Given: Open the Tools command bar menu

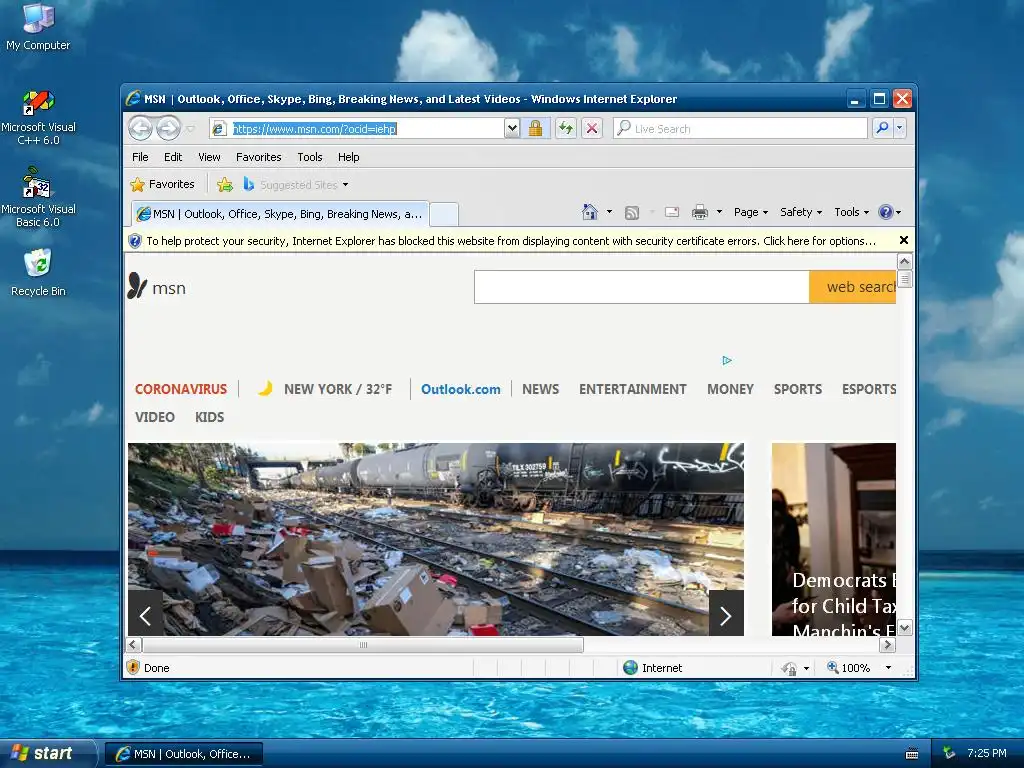Looking at the screenshot, I should pos(852,212).
